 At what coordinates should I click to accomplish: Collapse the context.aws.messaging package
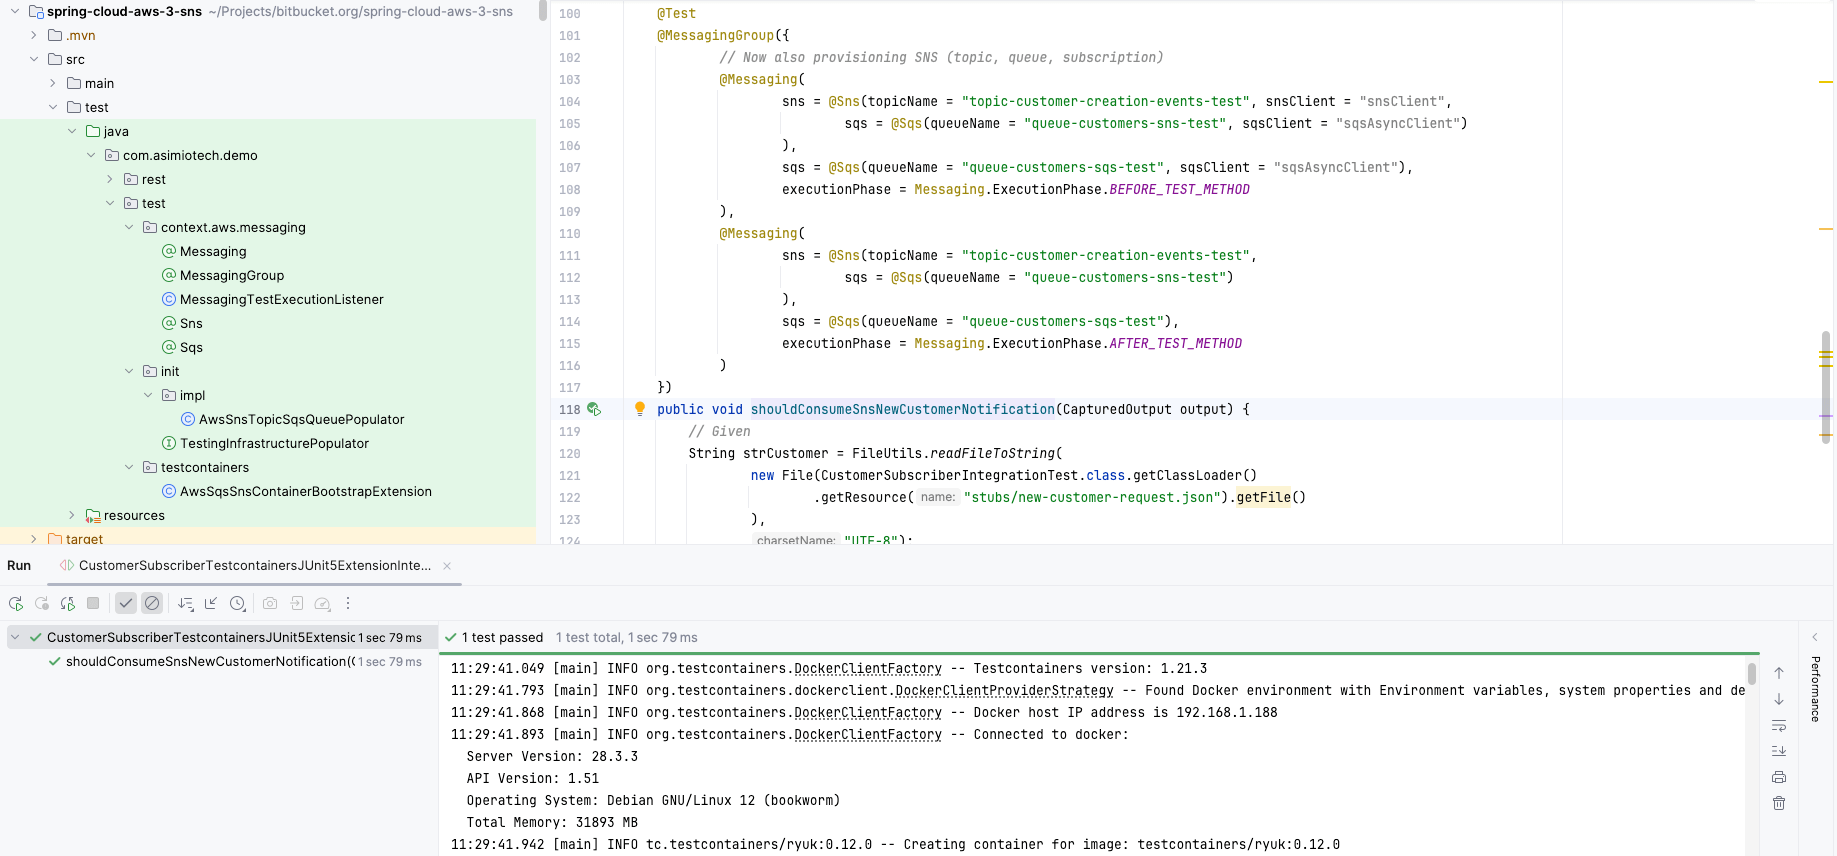(129, 227)
